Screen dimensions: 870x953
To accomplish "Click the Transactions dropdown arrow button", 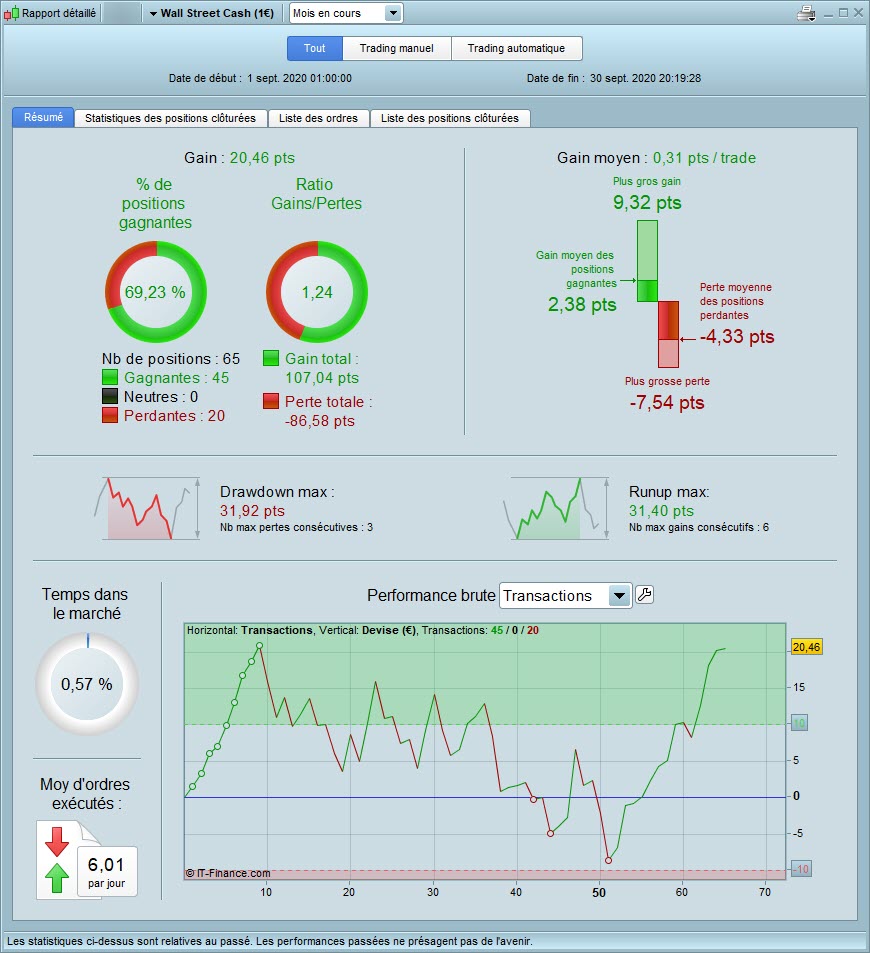I will click(619, 596).
